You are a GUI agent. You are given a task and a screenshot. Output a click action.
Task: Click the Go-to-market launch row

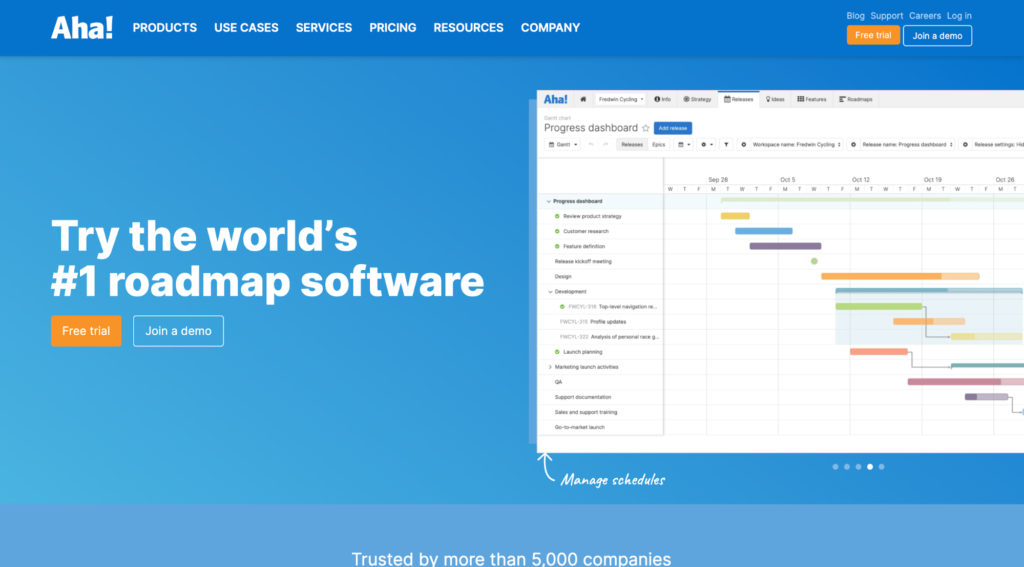coord(600,427)
